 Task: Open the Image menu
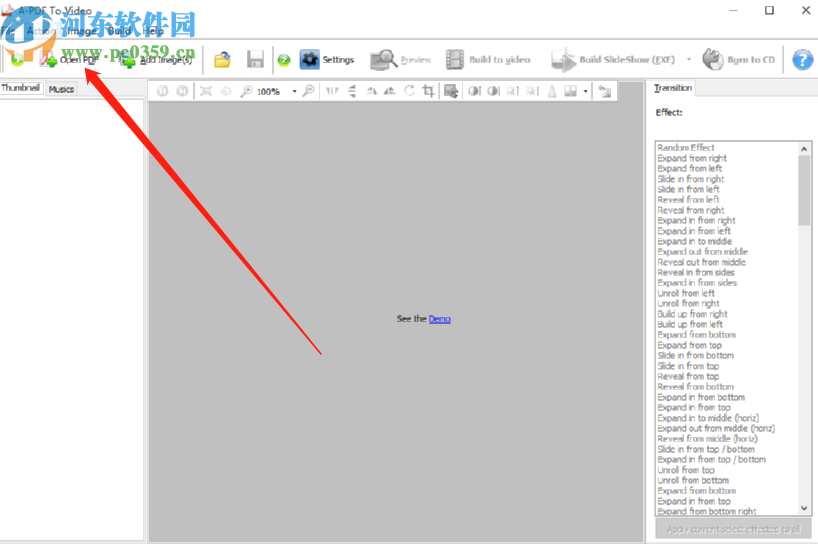[81, 31]
